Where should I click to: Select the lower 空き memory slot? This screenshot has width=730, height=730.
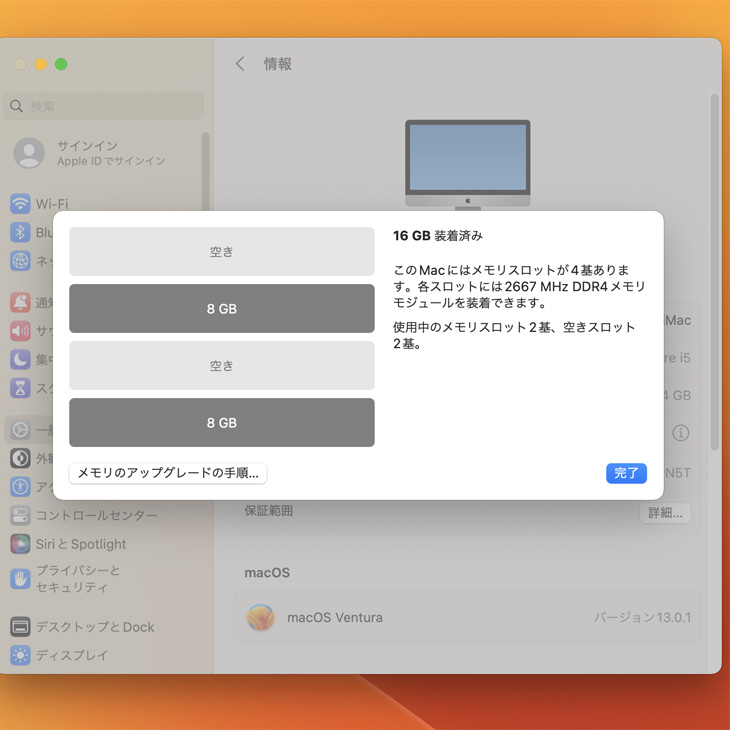click(x=222, y=365)
